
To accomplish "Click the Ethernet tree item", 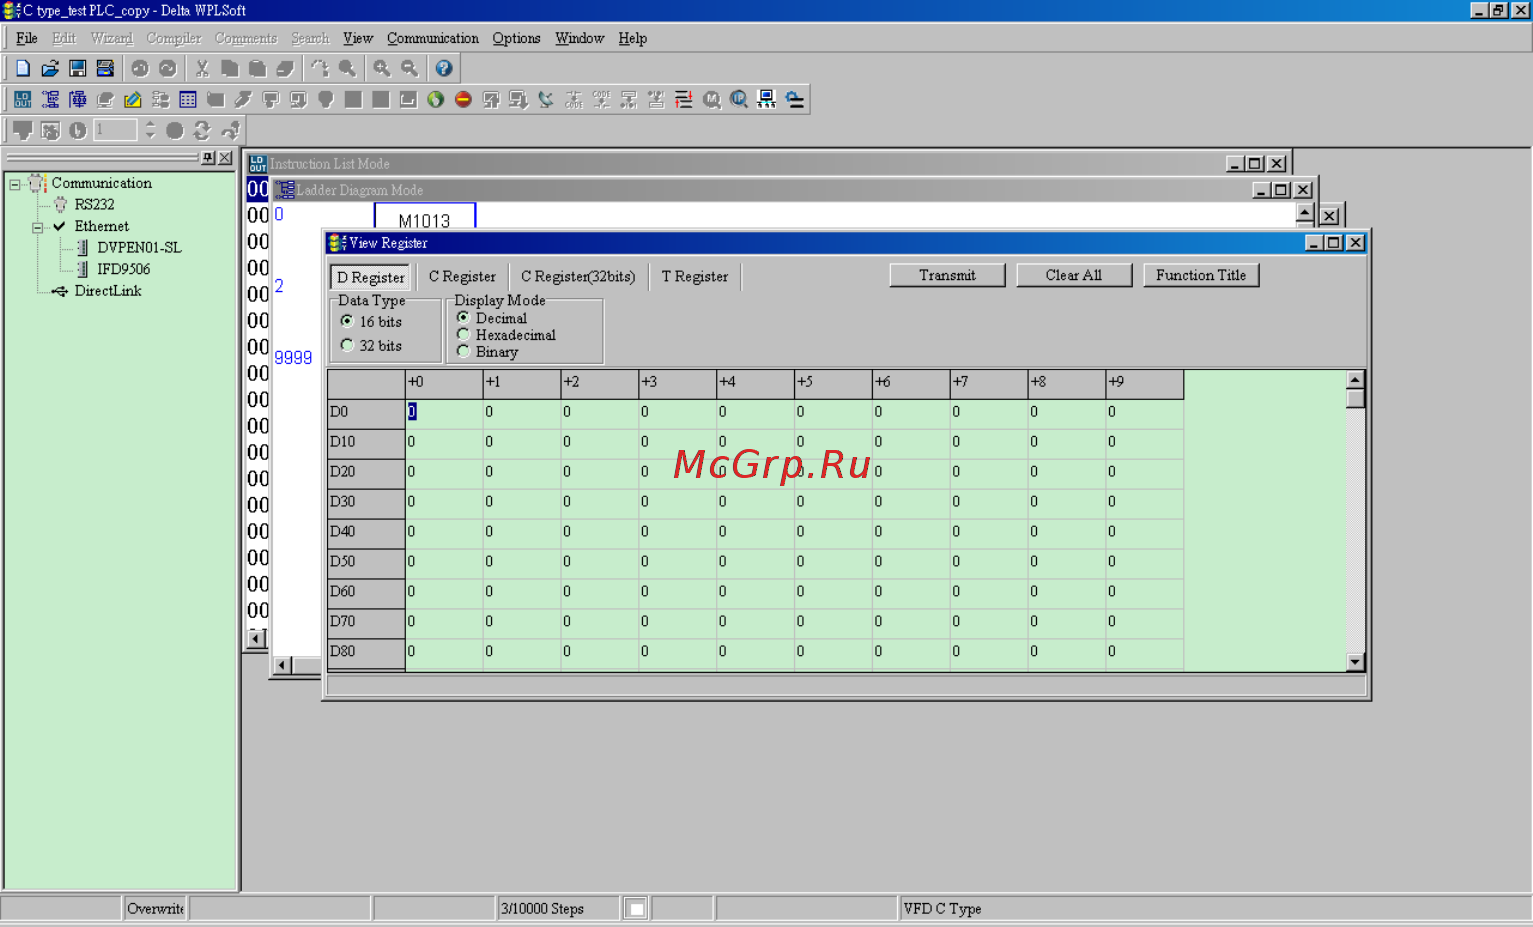I will pos(101,227).
